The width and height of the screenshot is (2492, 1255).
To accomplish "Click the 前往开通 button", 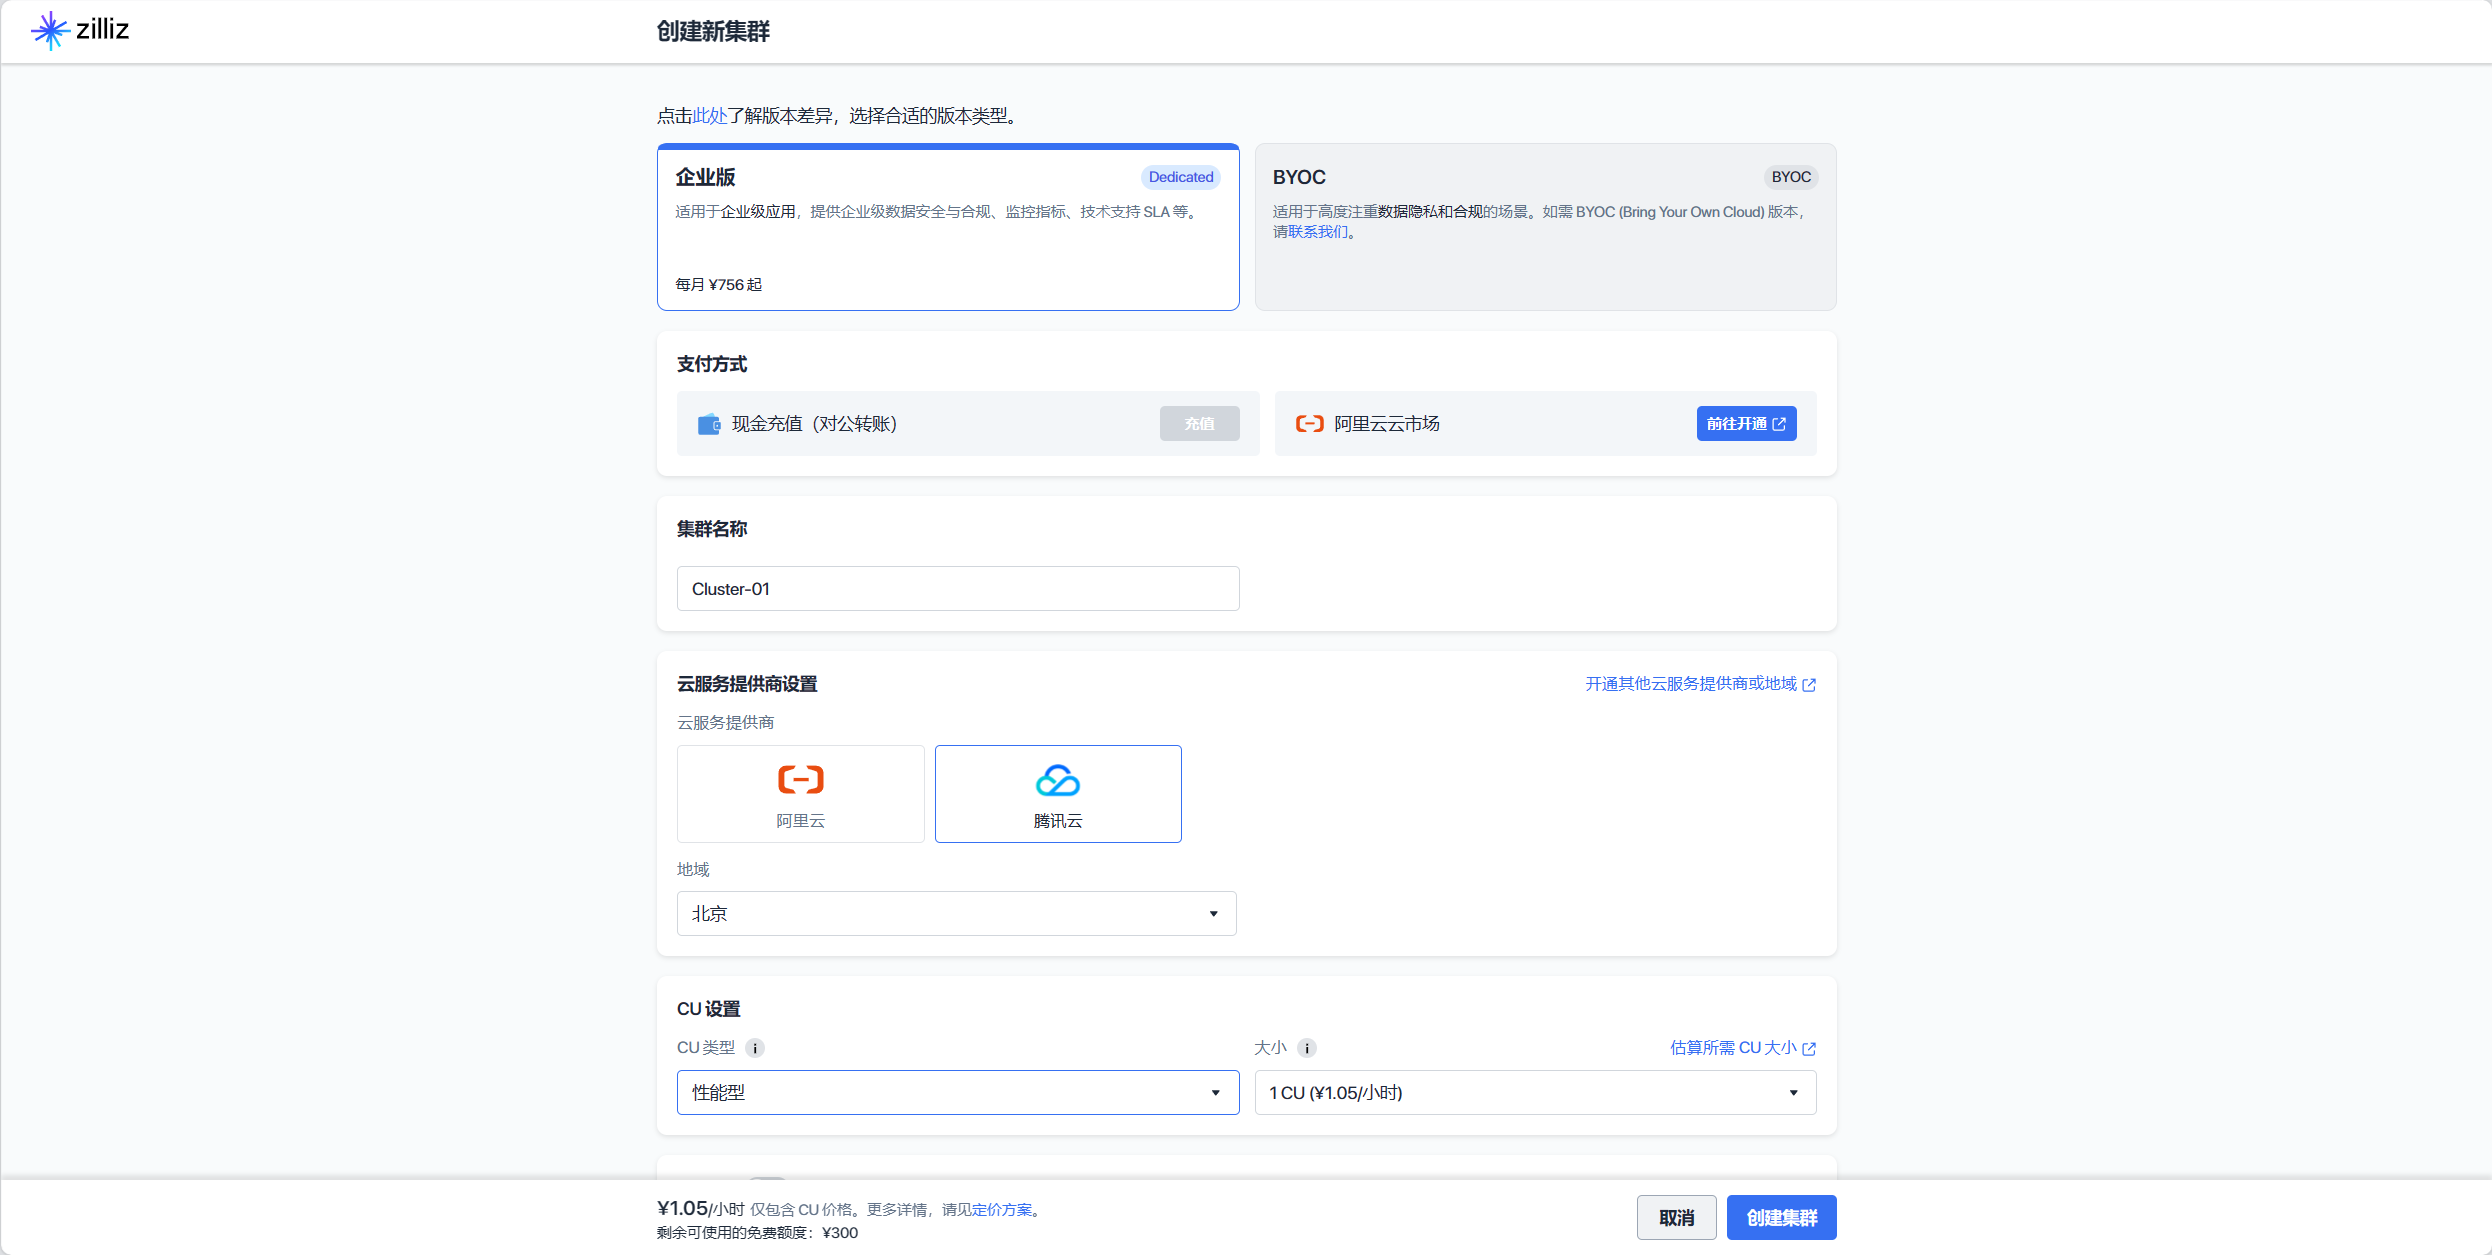I will (1747, 424).
